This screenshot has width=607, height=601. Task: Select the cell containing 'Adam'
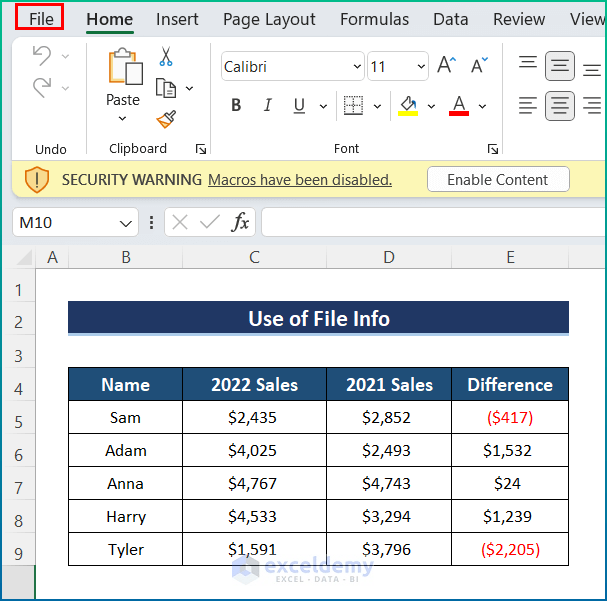(125, 450)
